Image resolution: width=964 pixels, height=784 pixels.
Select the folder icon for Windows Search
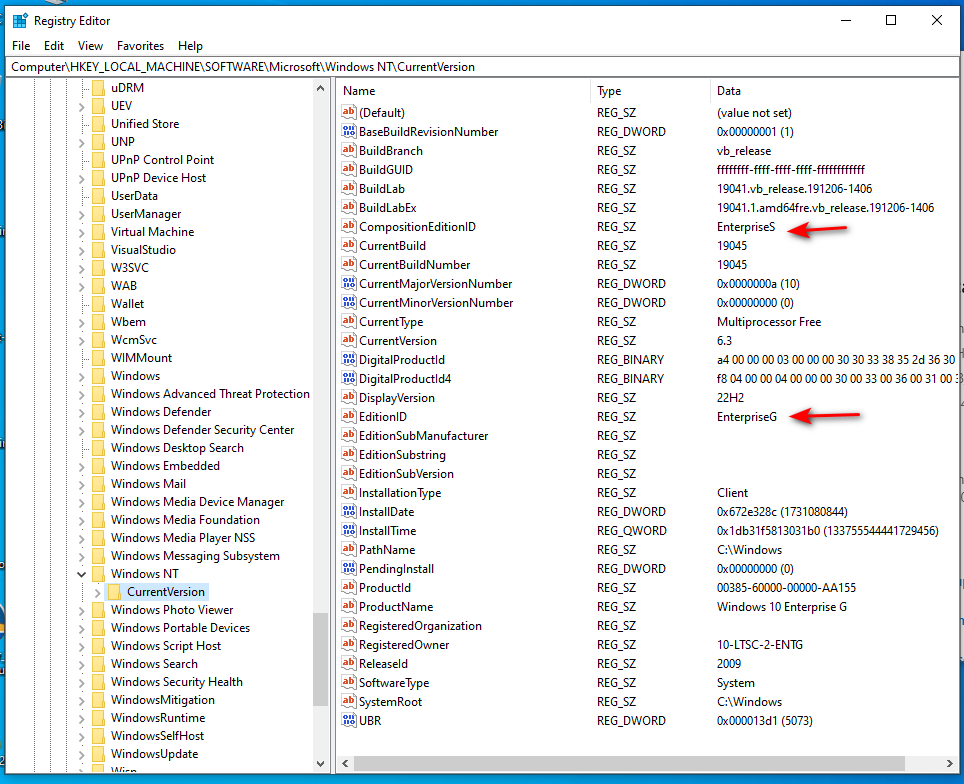coord(98,664)
